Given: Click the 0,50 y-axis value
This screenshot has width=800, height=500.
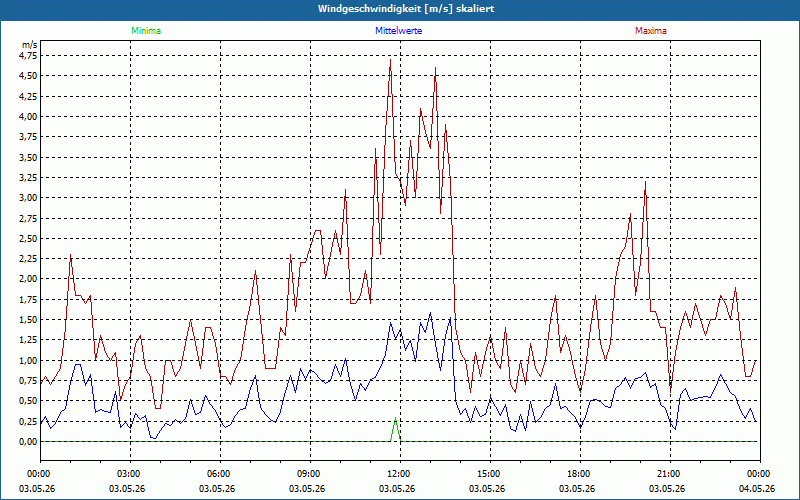Looking at the screenshot, I should pos(29,401).
